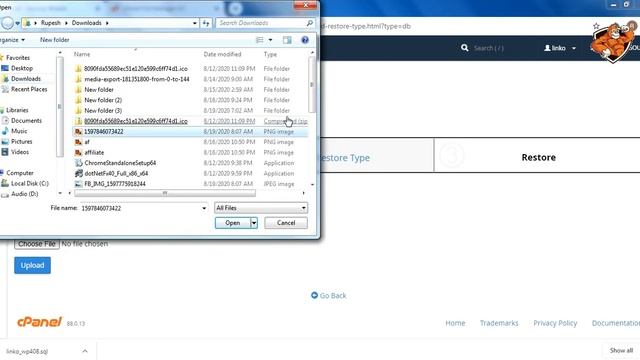Click the vertical scrollbar in file list
This screenshot has width=640, height=360.
click(x=312, y=84)
